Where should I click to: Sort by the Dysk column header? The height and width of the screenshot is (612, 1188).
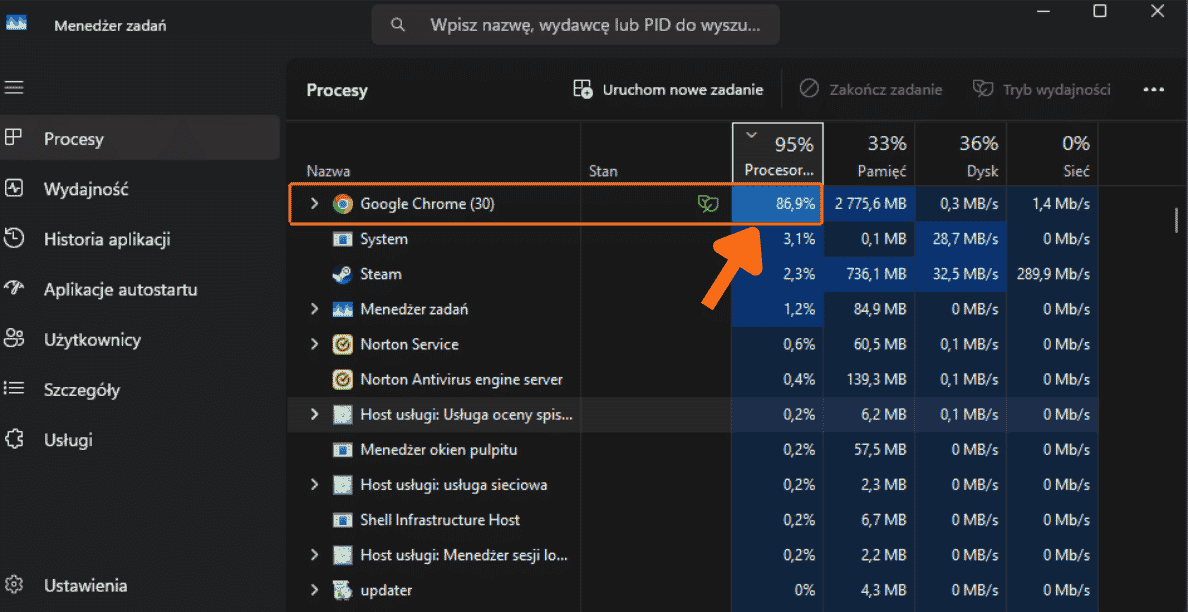coord(961,155)
